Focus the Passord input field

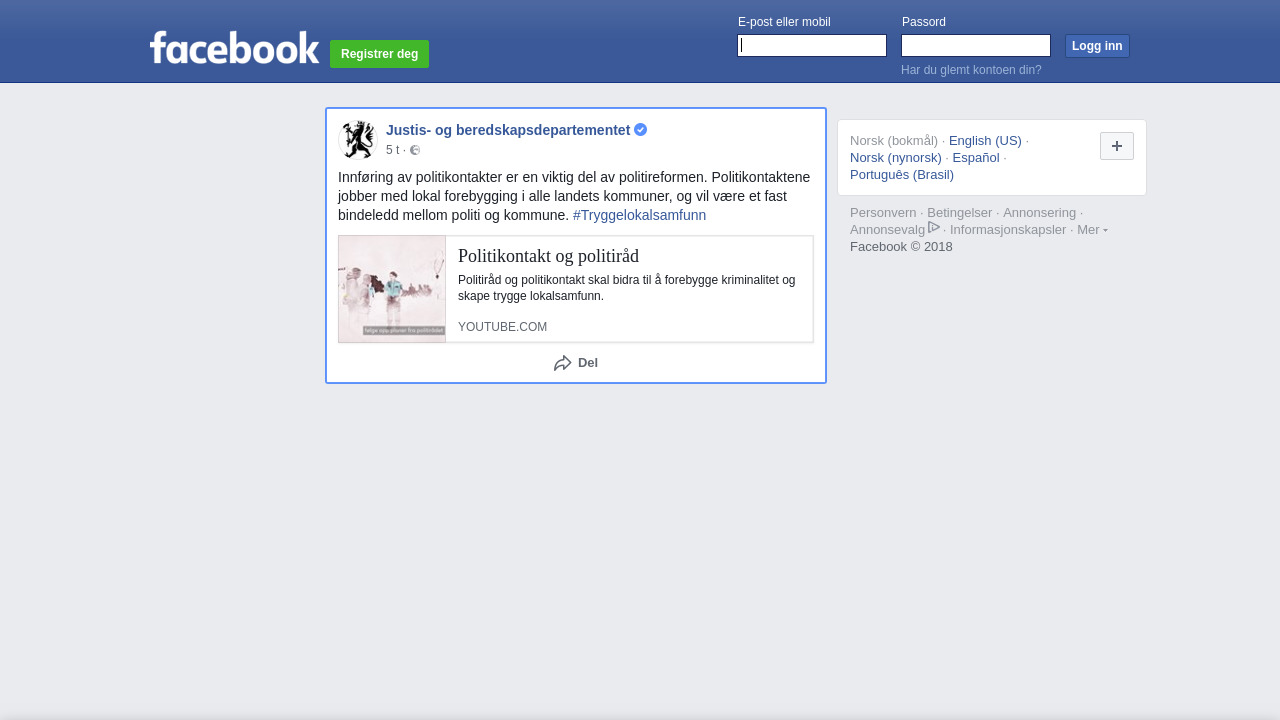pos(976,46)
